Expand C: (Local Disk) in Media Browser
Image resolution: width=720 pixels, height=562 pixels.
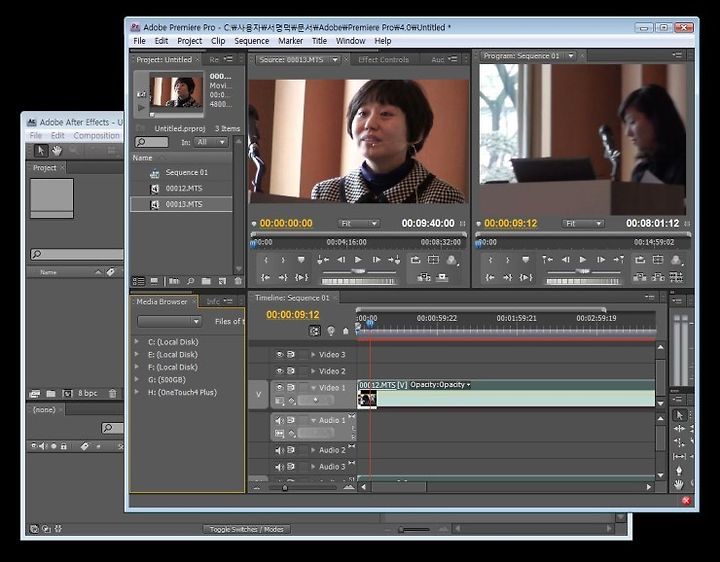pos(137,342)
